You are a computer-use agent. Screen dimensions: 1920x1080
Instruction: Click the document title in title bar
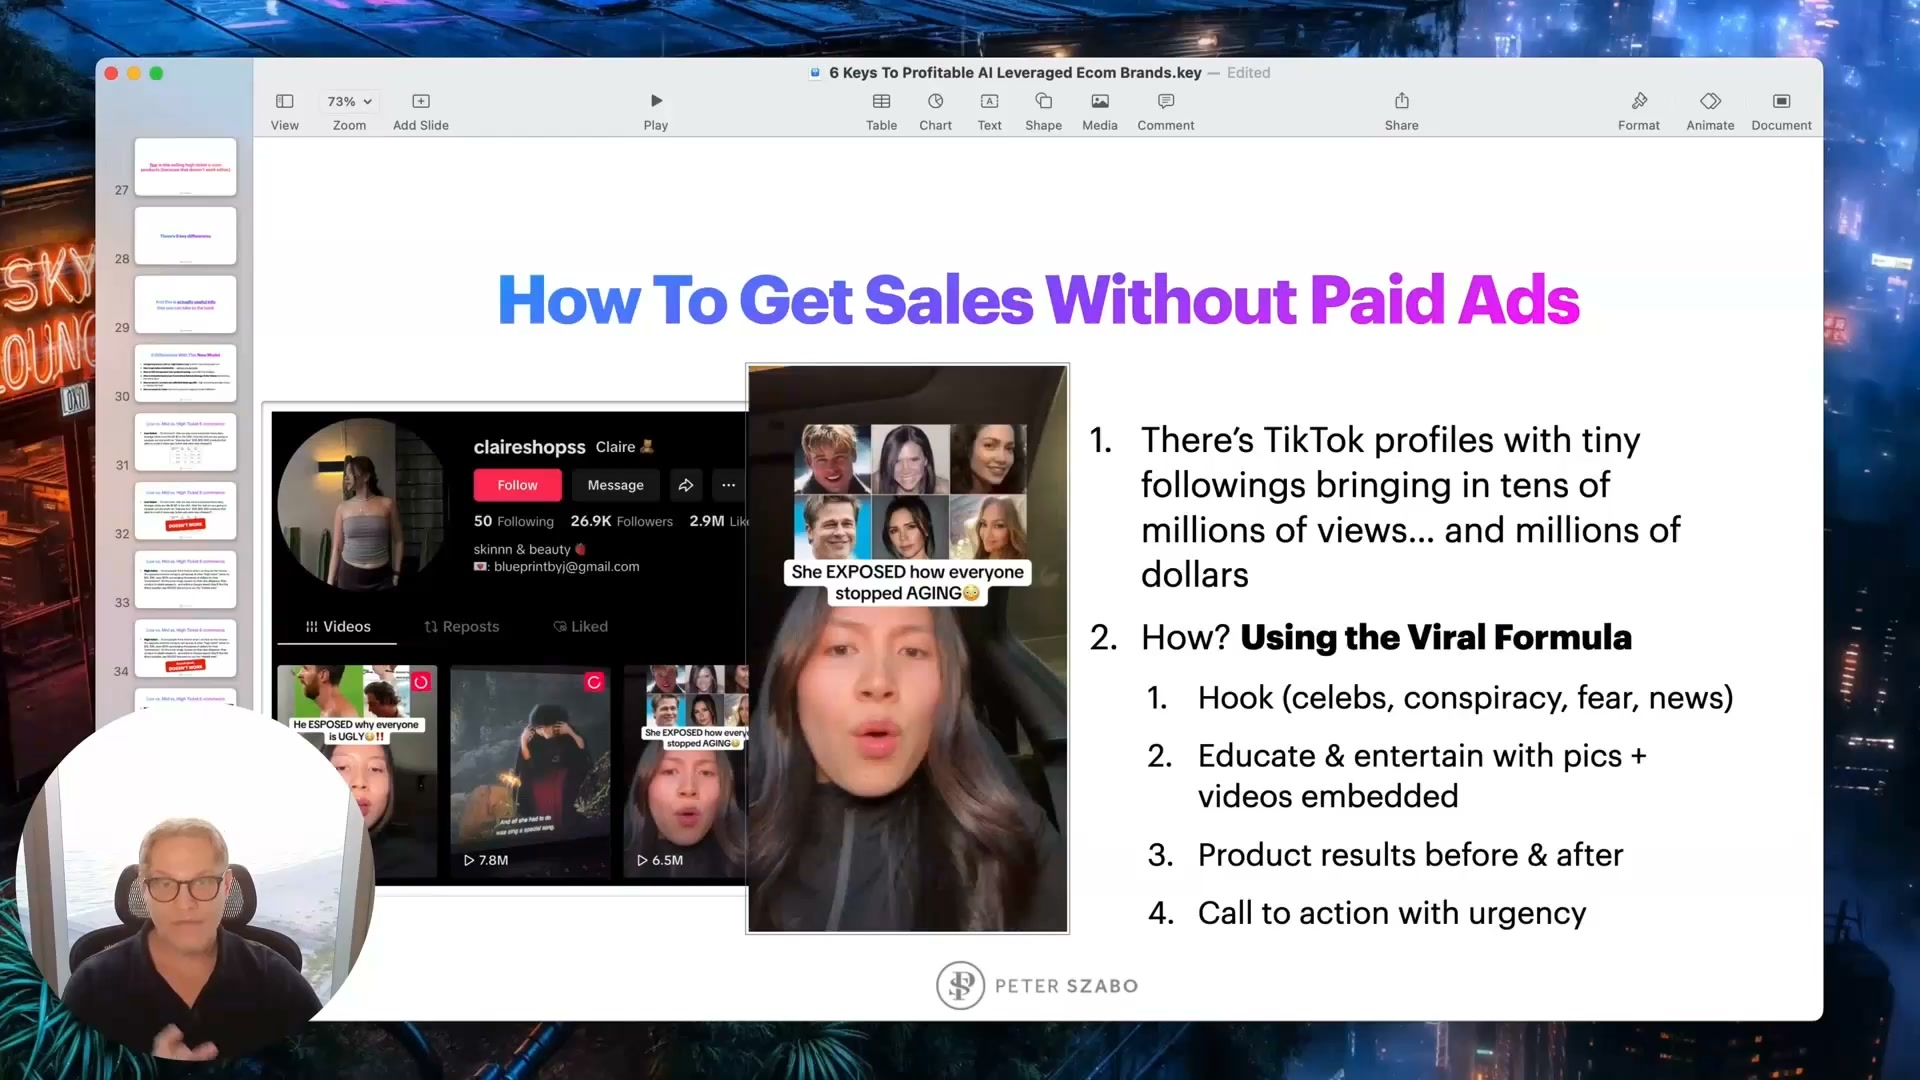pos(1015,72)
